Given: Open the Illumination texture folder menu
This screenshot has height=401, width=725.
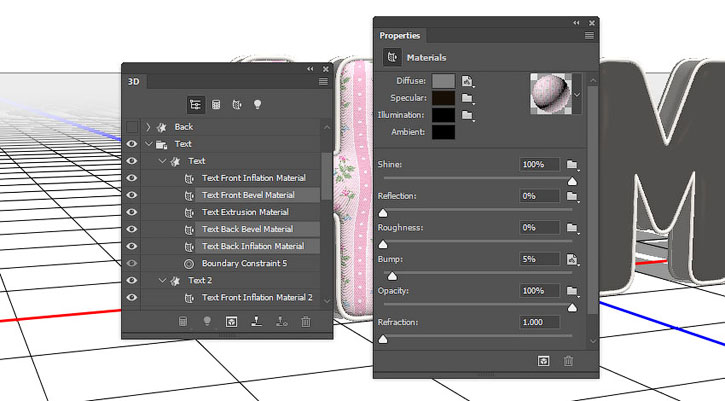Looking at the screenshot, I should click(467, 116).
